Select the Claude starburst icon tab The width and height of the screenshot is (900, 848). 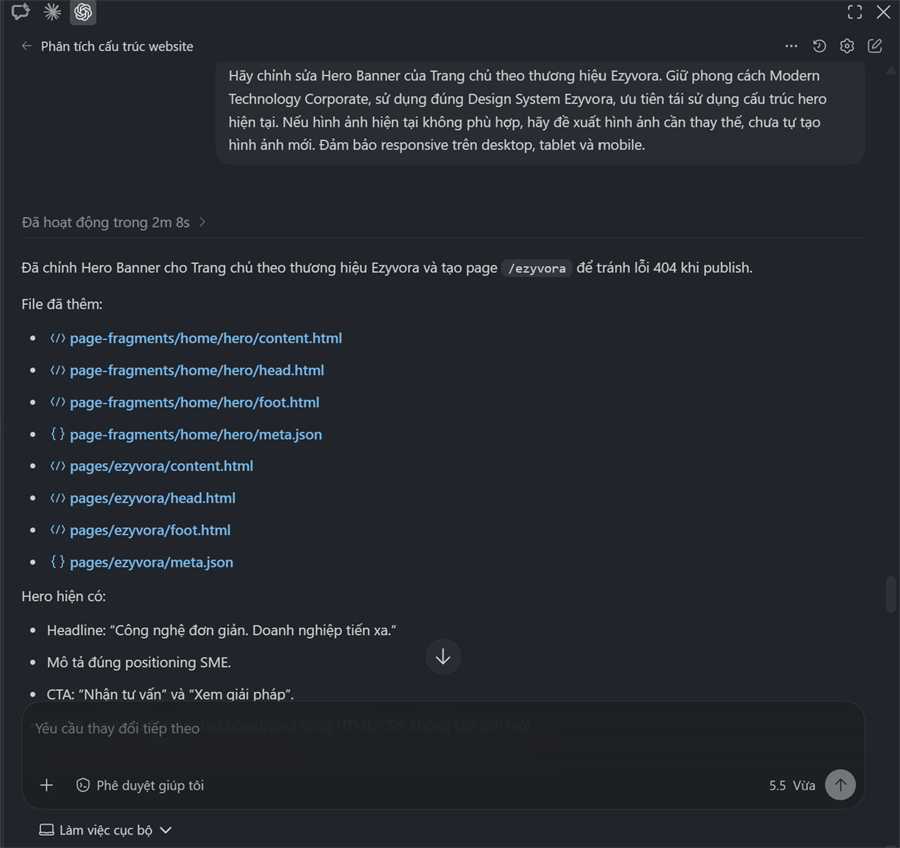tap(52, 11)
